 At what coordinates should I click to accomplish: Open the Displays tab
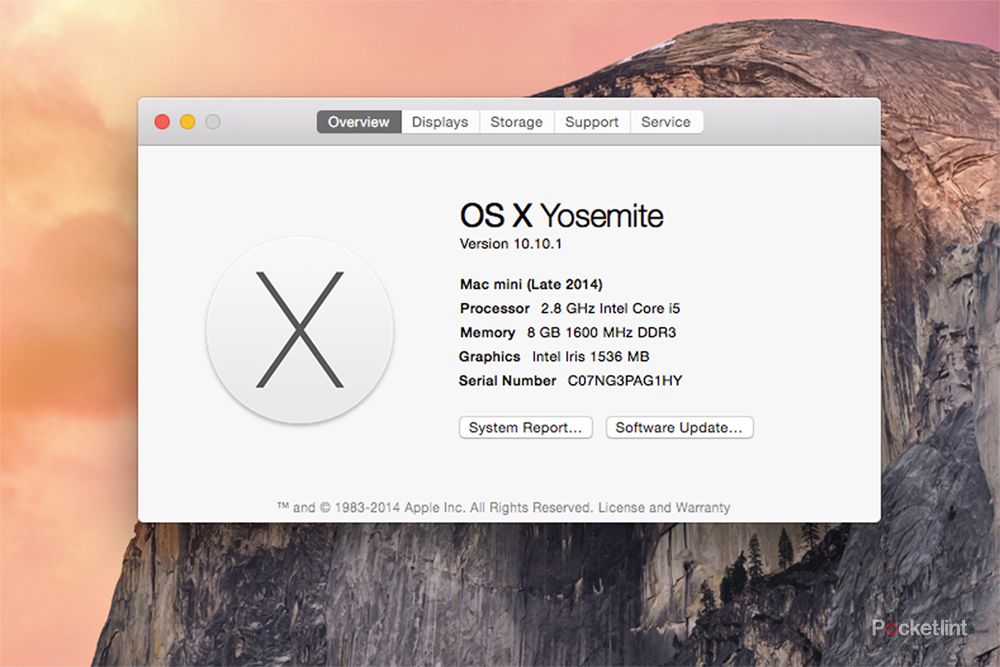click(440, 122)
